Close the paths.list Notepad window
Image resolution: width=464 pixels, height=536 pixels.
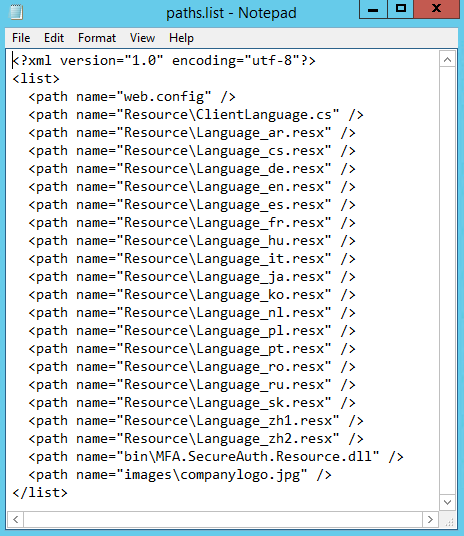tap(436, 9)
